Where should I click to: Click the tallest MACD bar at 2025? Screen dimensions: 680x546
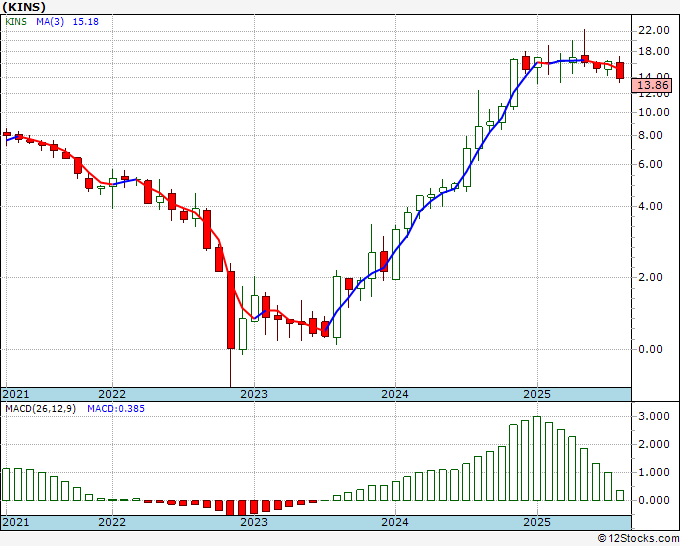pyautogui.click(x=537, y=458)
